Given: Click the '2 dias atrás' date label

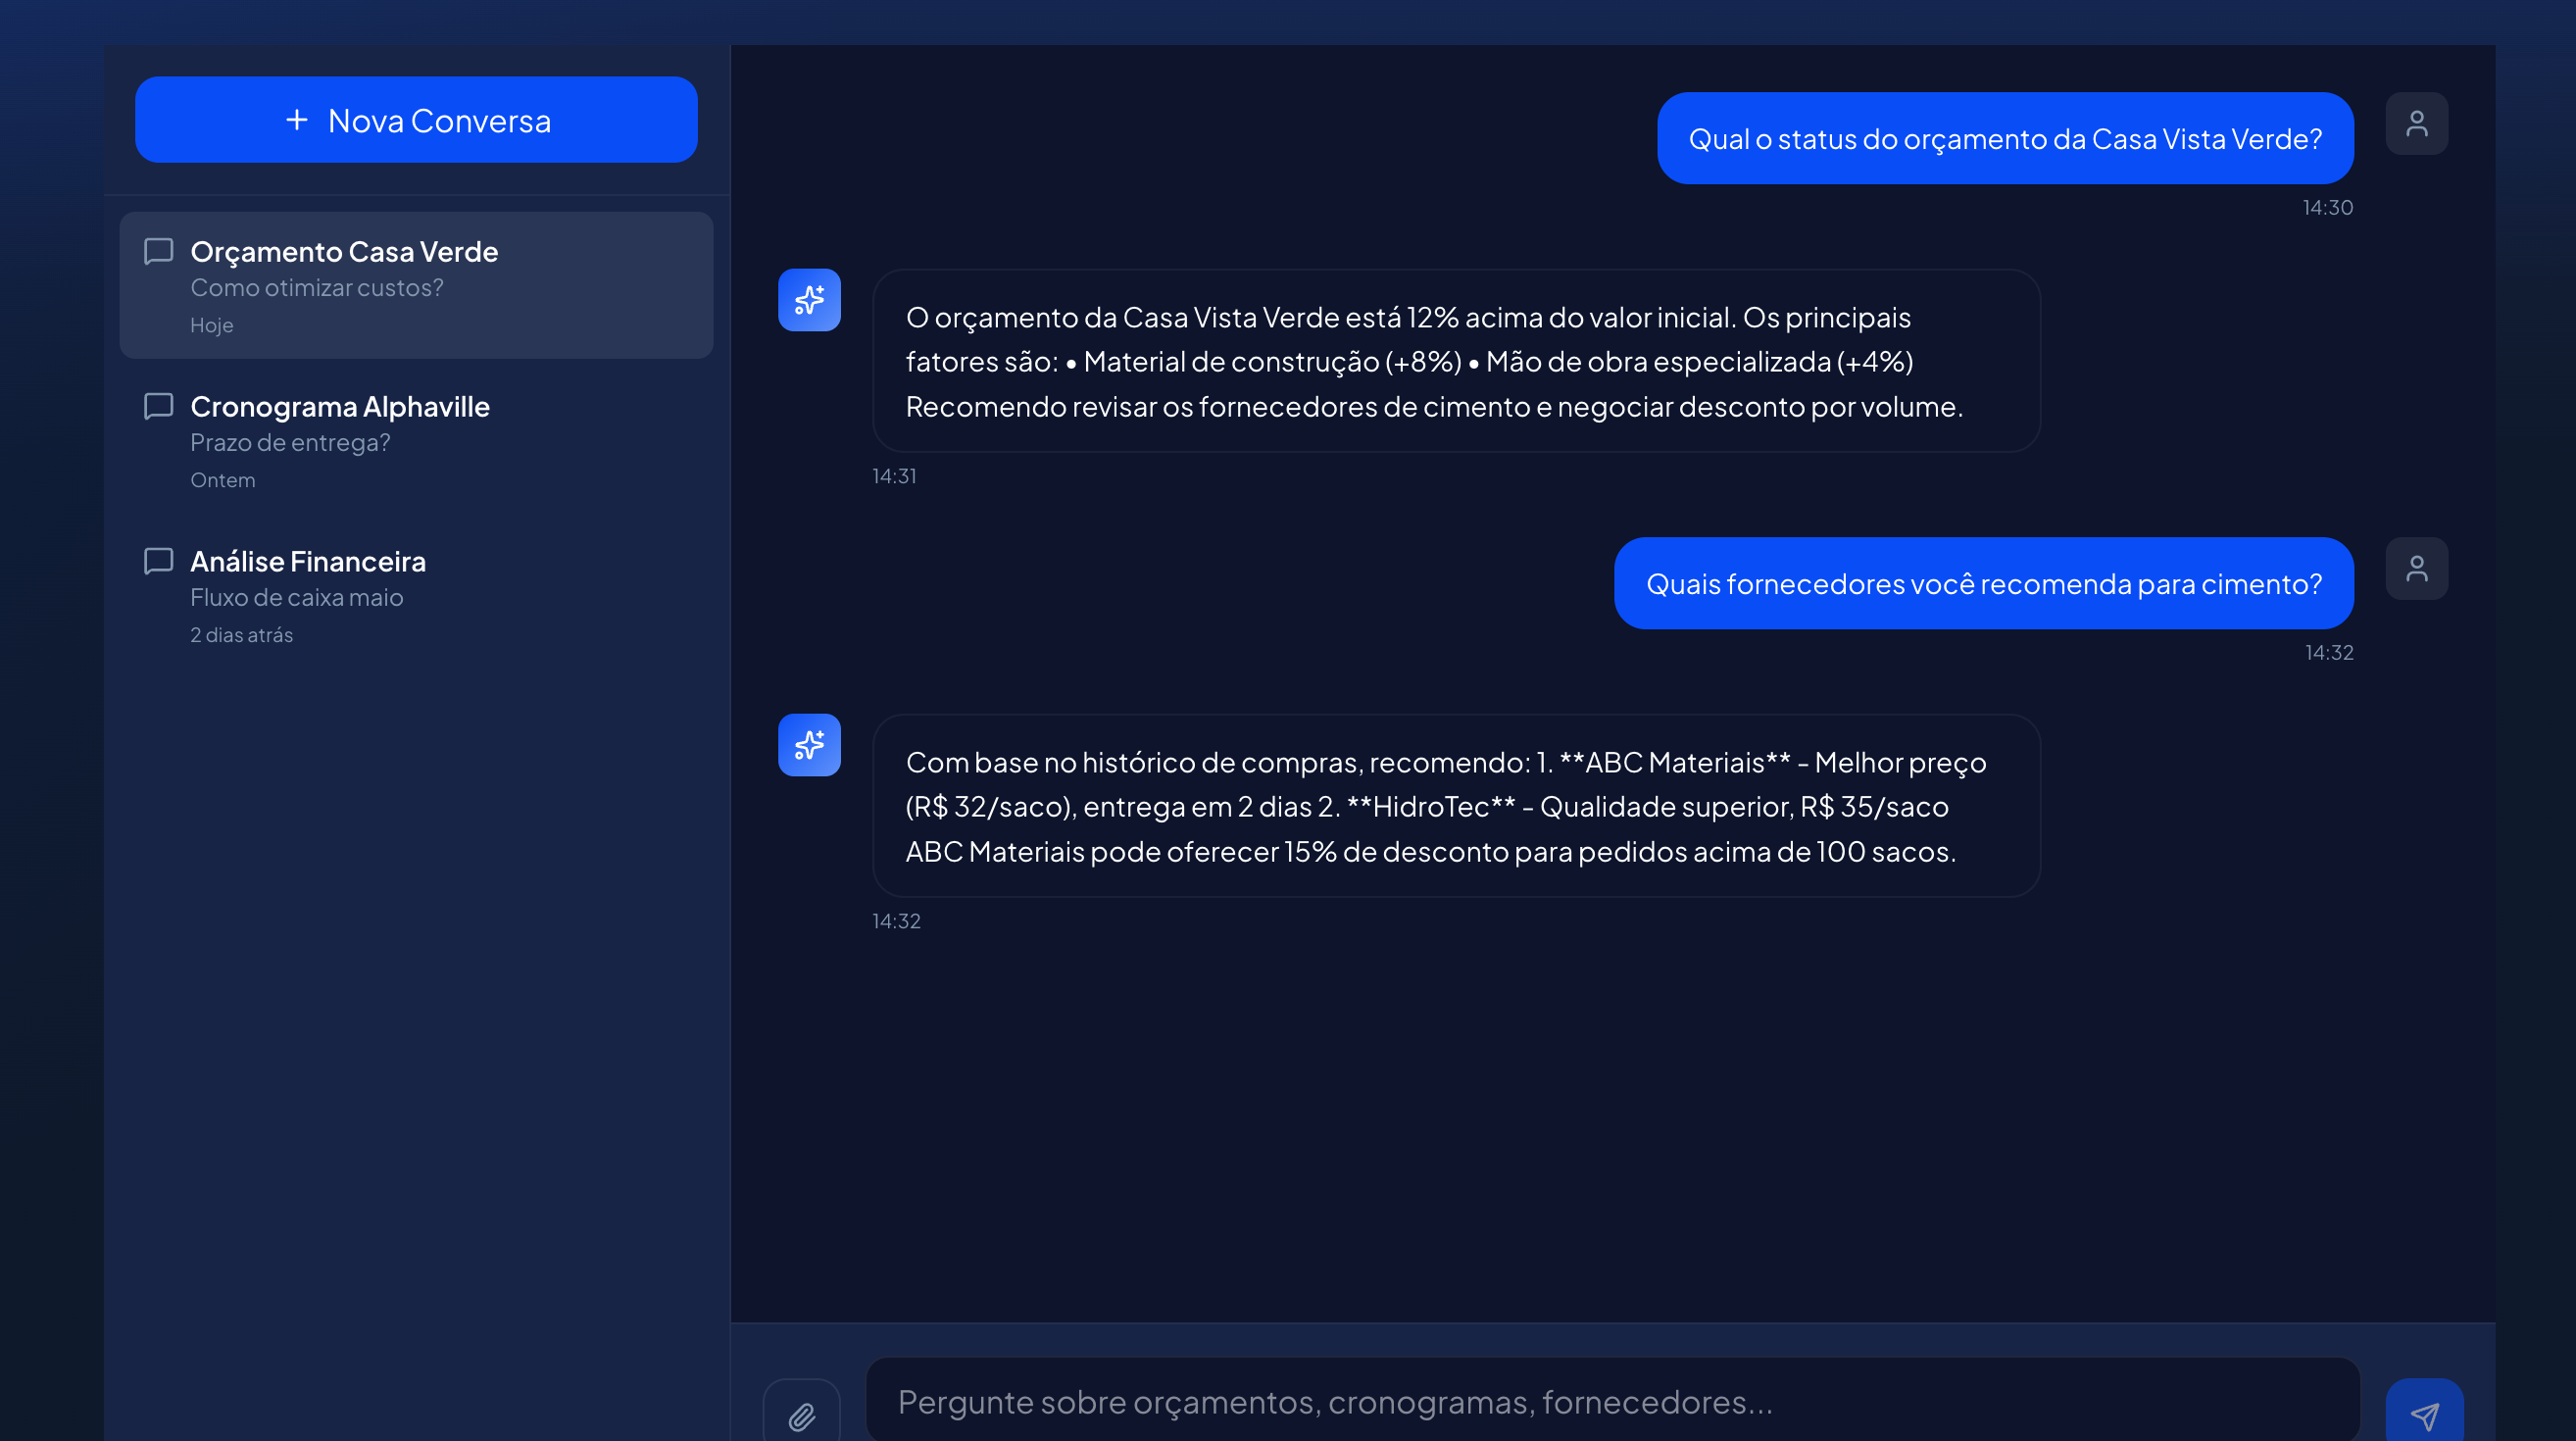Looking at the screenshot, I should point(242,635).
